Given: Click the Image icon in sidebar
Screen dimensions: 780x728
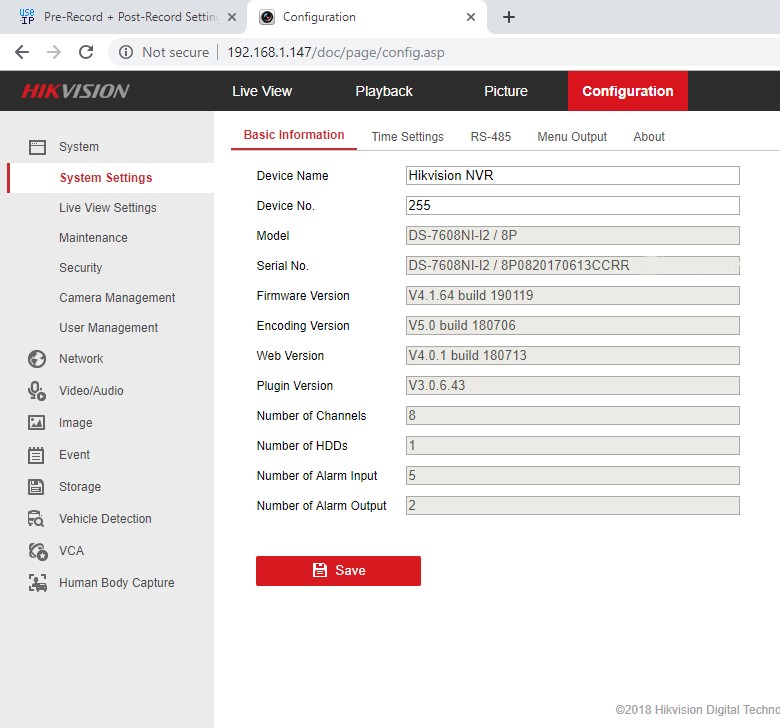Looking at the screenshot, I should pos(37,423).
